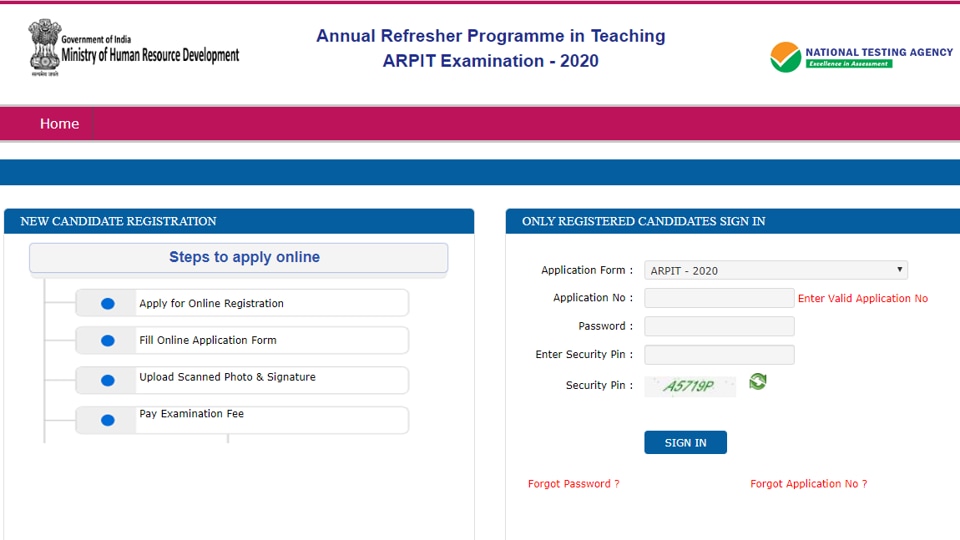Focus the Password input field
Image resolution: width=960 pixels, height=540 pixels.
[x=719, y=326]
